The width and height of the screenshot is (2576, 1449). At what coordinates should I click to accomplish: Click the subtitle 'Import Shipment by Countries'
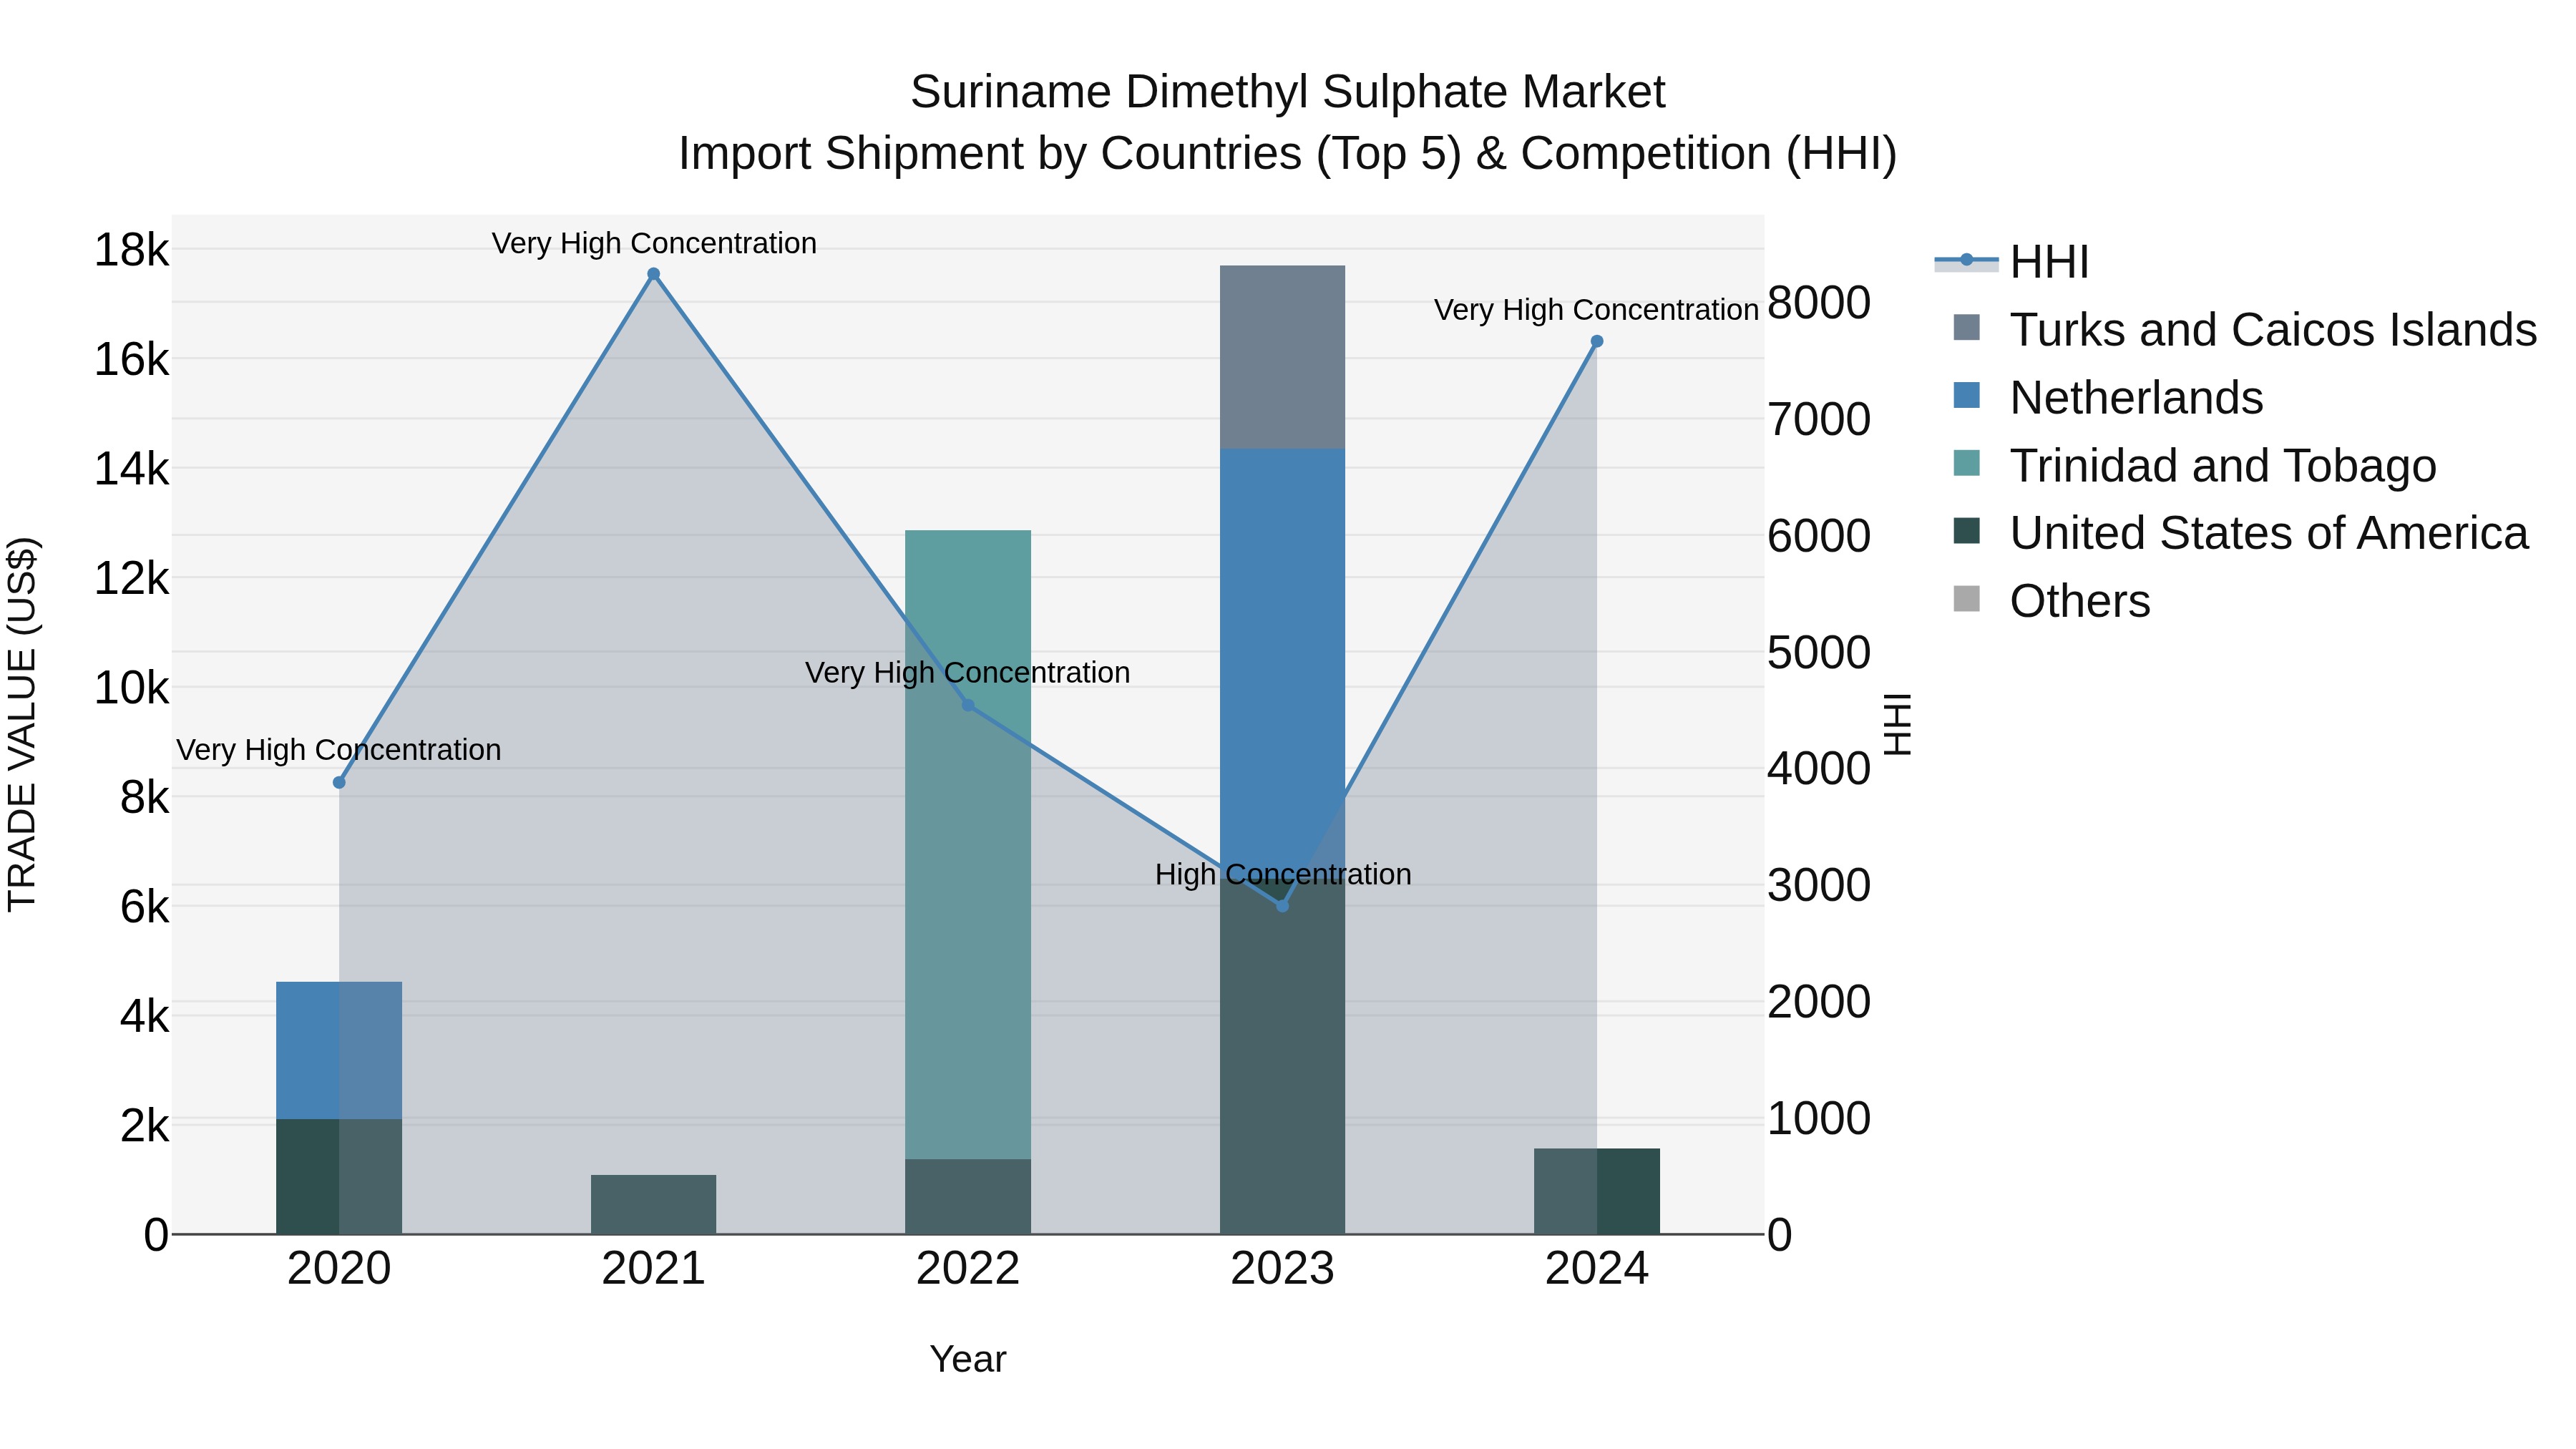990,154
